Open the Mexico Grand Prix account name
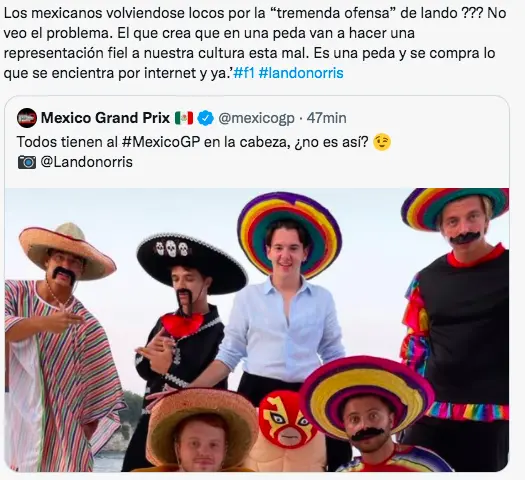The image size is (525, 480). point(105,118)
